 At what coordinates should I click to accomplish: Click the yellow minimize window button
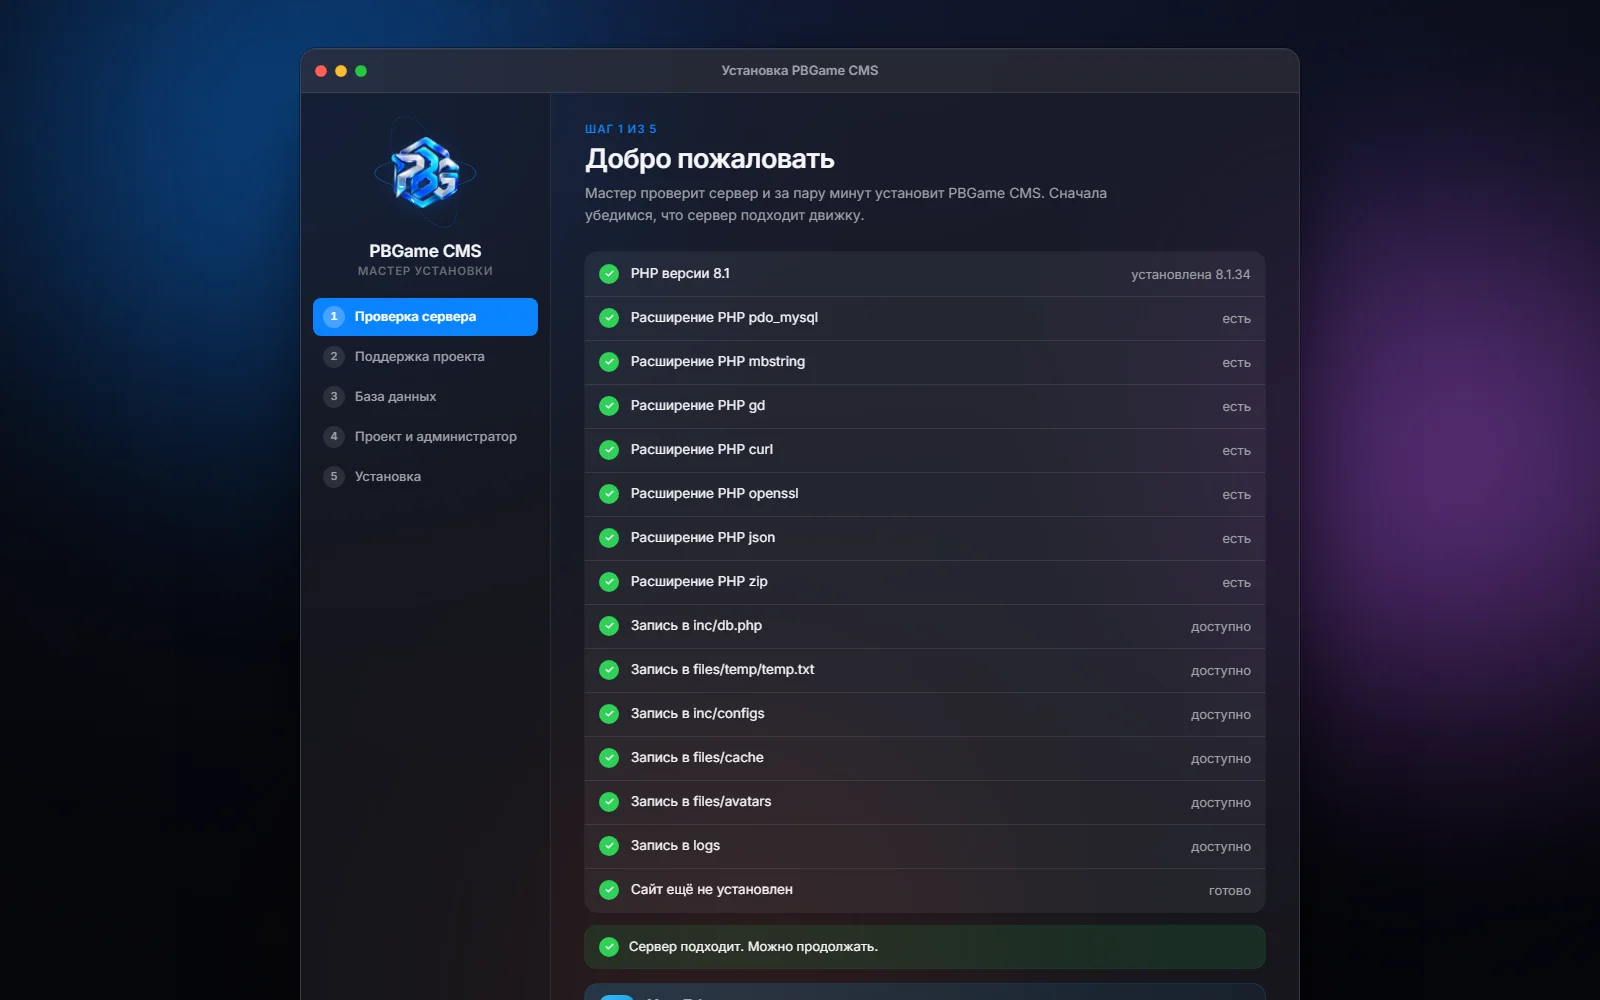[341, 71]
